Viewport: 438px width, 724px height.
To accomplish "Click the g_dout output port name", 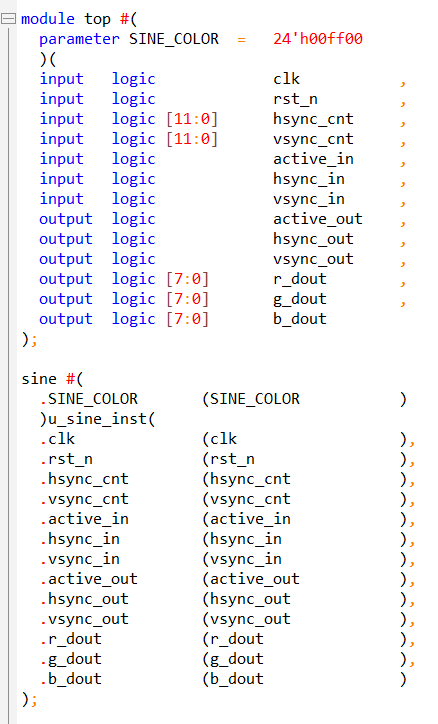I will (300, 300).
